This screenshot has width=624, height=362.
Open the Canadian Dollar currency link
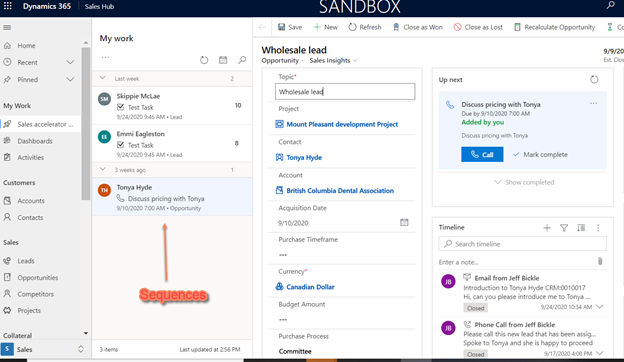(x=310, y=287)
